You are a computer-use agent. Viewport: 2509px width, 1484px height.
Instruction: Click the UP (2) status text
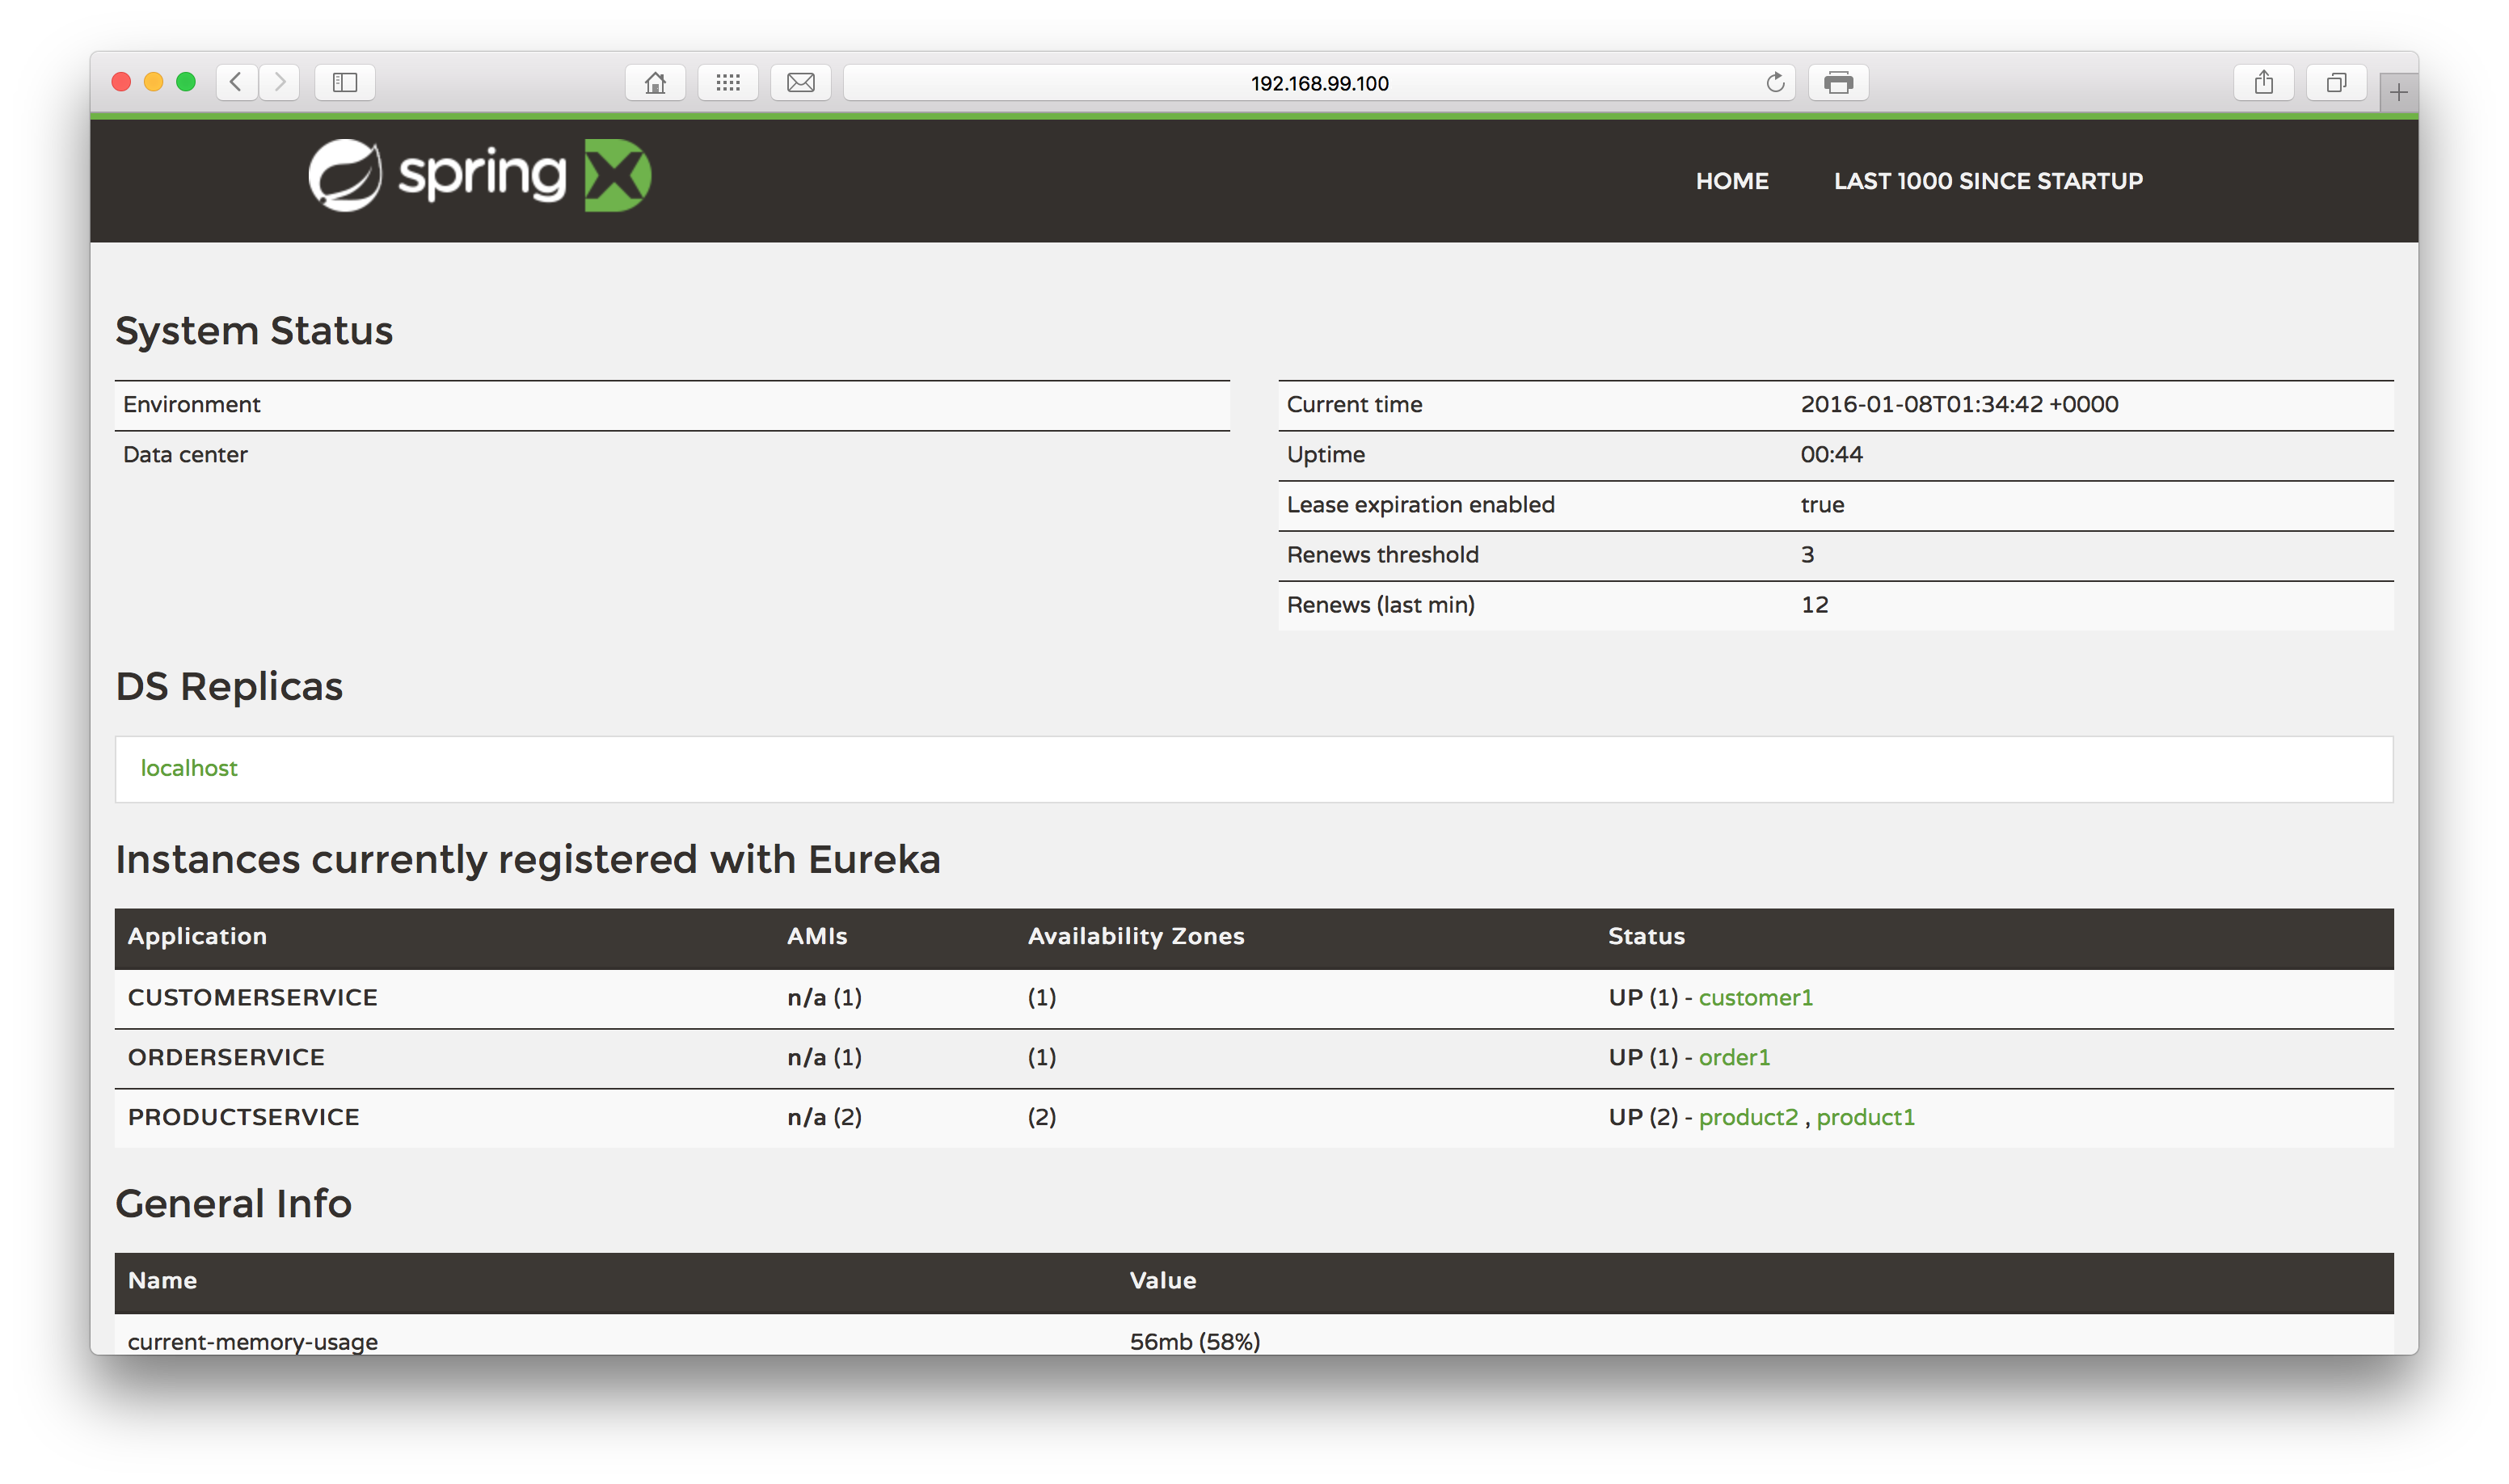(1643, 1117)
